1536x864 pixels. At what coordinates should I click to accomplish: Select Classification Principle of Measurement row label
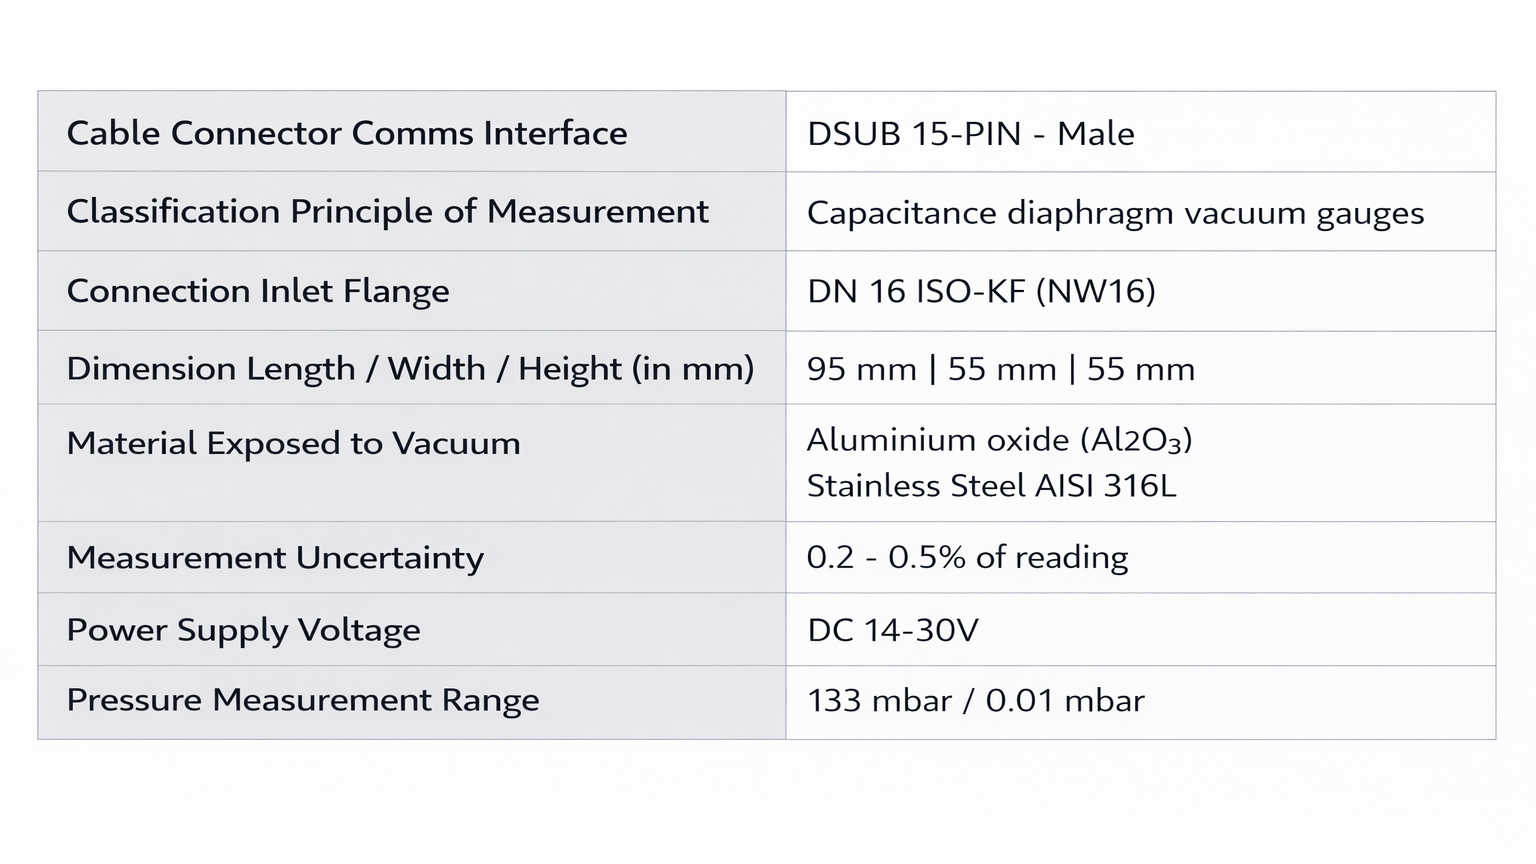click(387, 212)
